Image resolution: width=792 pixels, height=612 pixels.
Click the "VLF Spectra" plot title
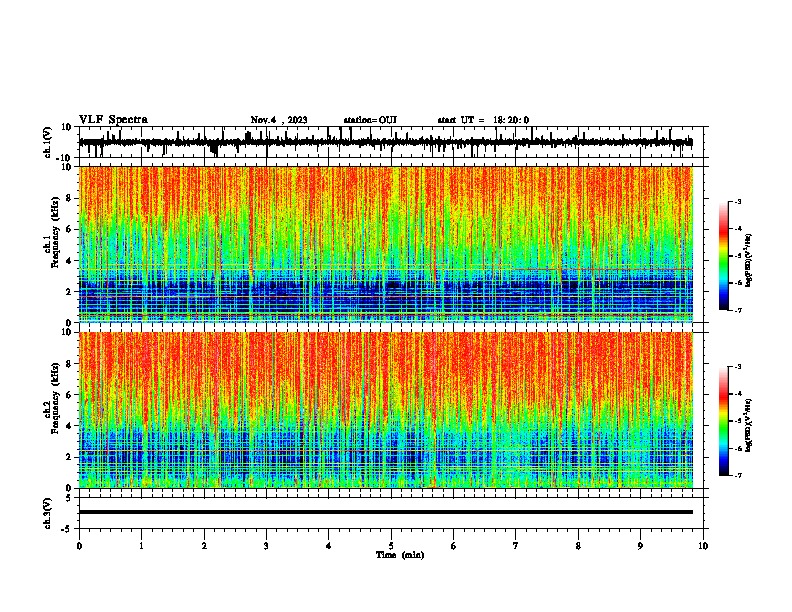[x=113, y=120]
